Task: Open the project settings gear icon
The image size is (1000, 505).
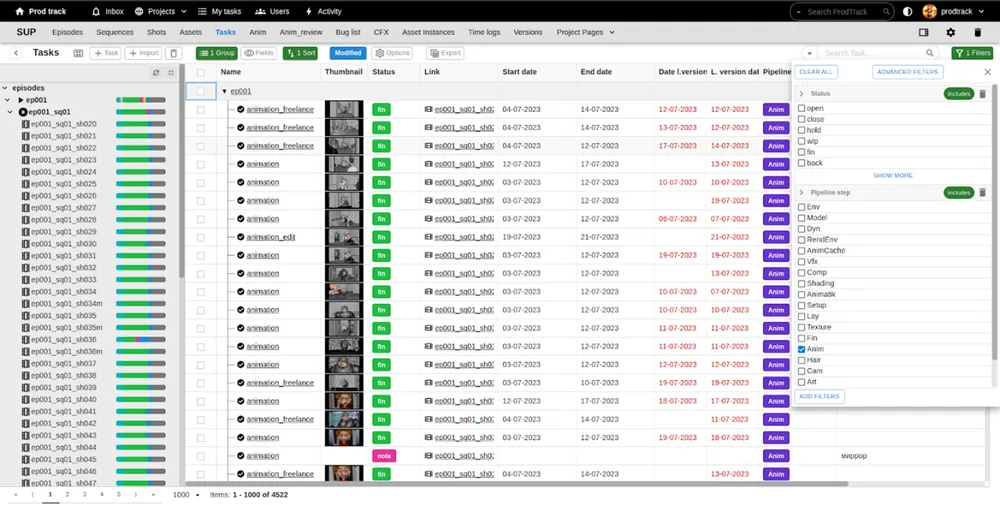Action: (x=950, y=32)
